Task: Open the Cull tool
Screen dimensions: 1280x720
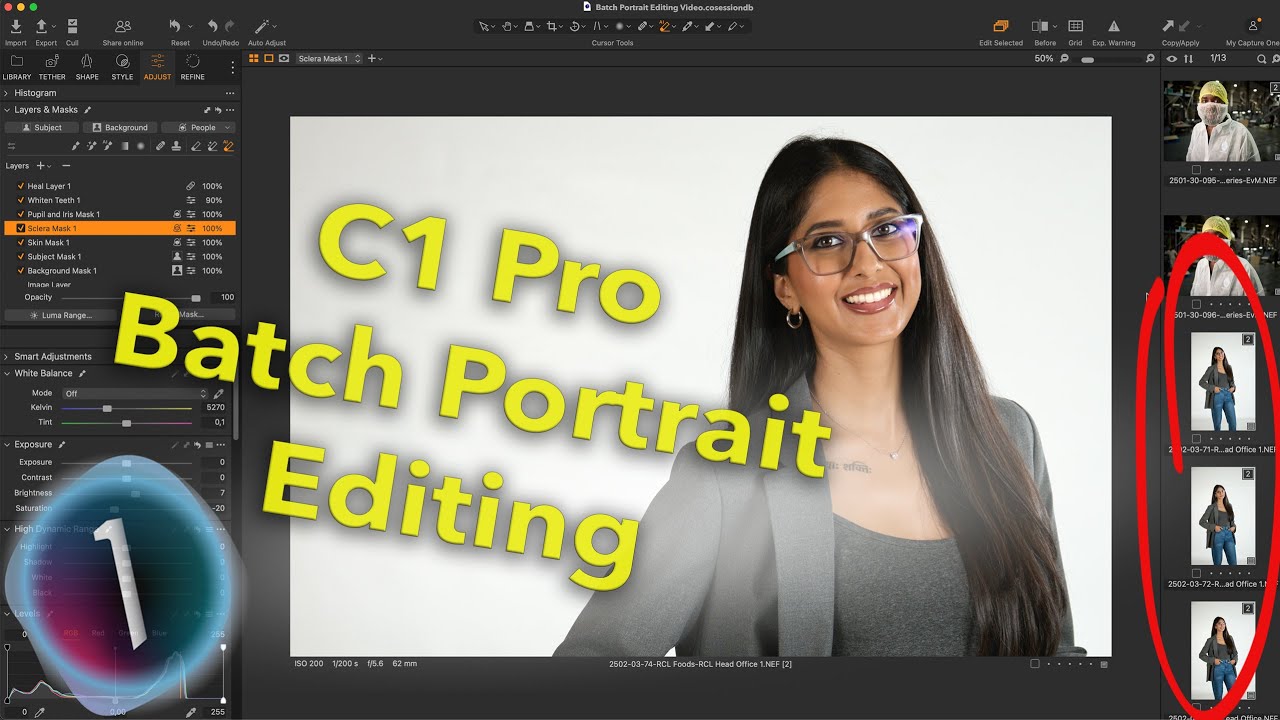Action: (72, 26)
